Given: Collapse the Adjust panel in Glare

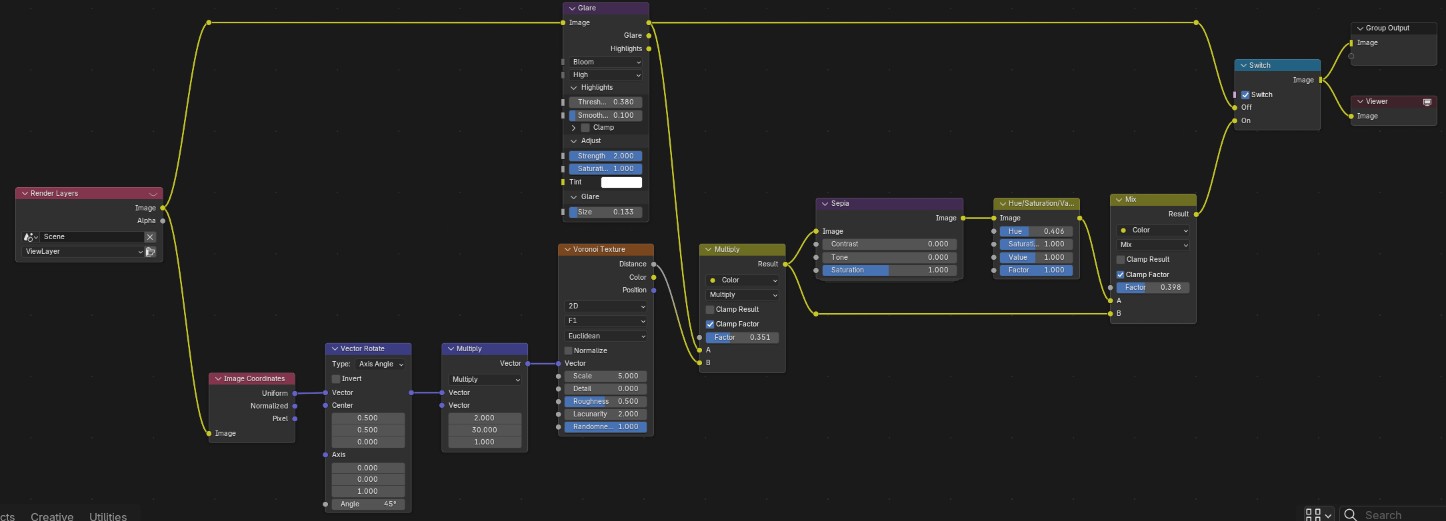Looking at the screenshot, I should [574, 141].
